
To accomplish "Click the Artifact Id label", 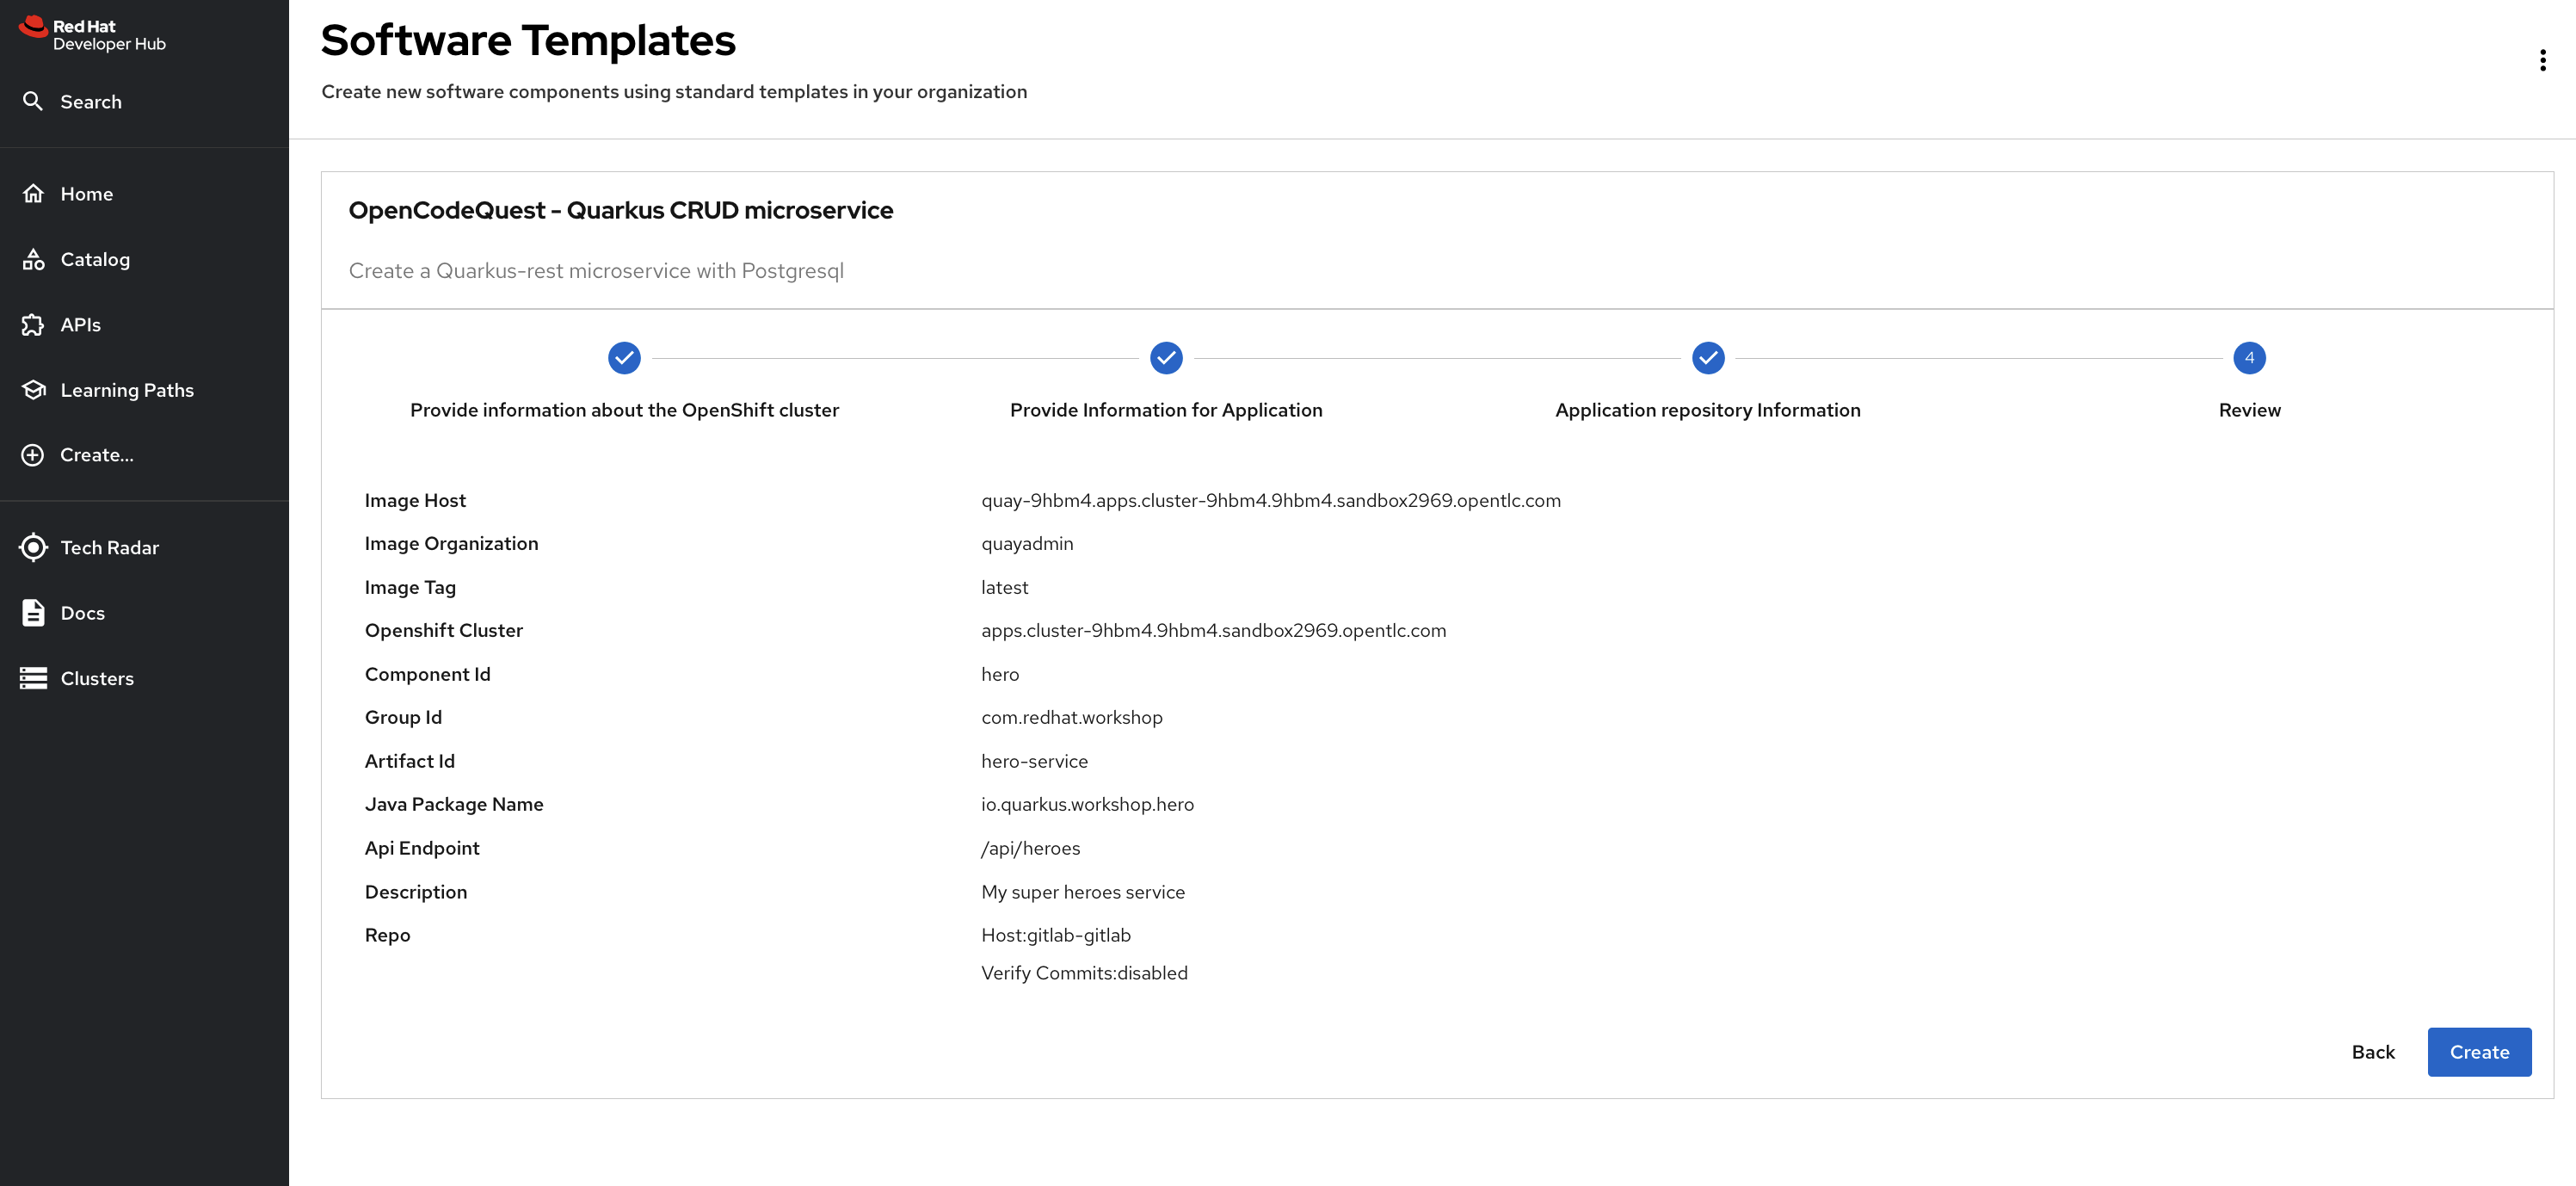I will click(409, 761).
